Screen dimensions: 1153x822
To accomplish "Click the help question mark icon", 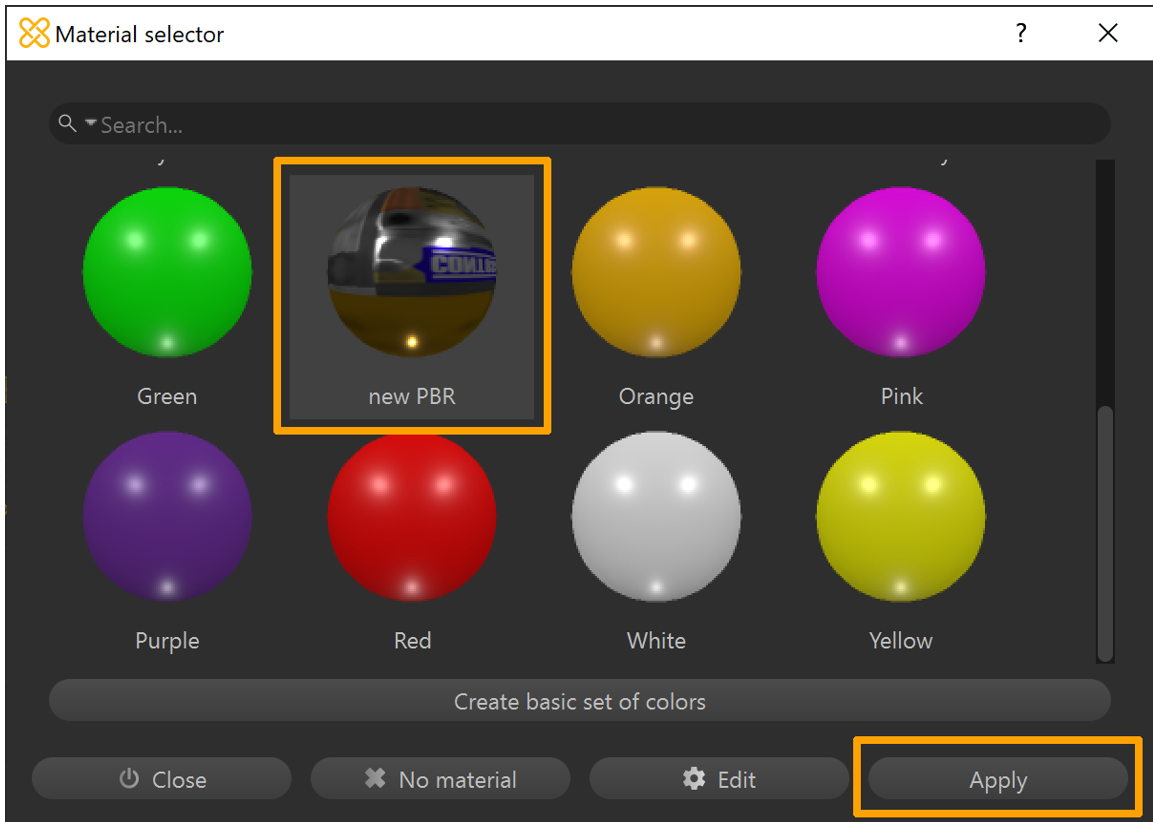I will pos(1020,33).
